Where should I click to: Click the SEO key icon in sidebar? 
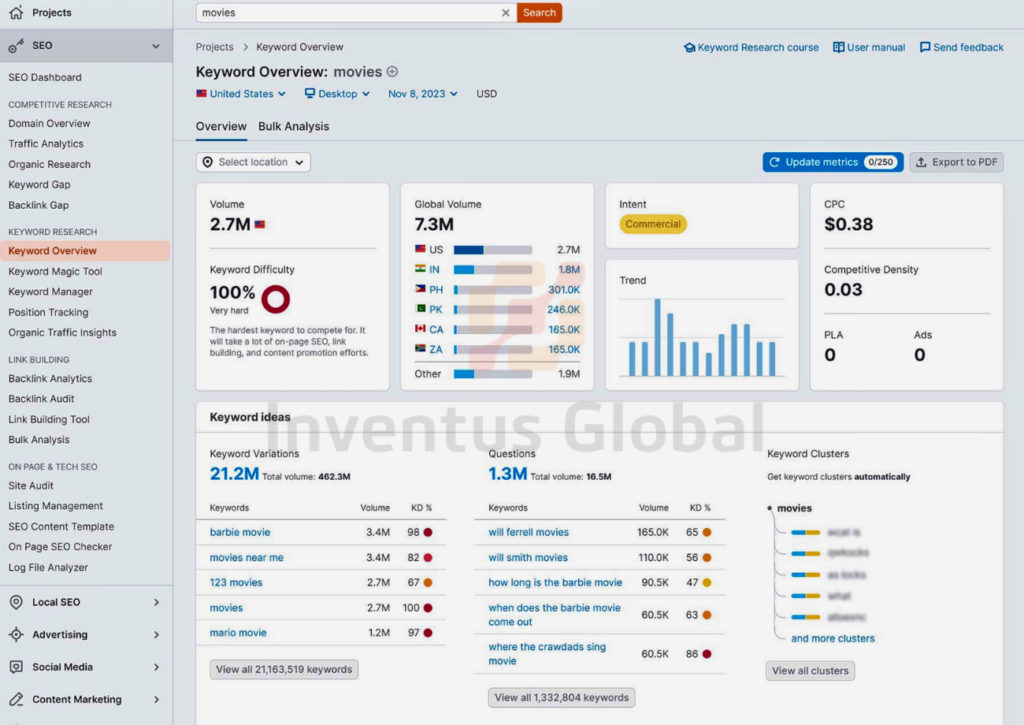[16, 46]
